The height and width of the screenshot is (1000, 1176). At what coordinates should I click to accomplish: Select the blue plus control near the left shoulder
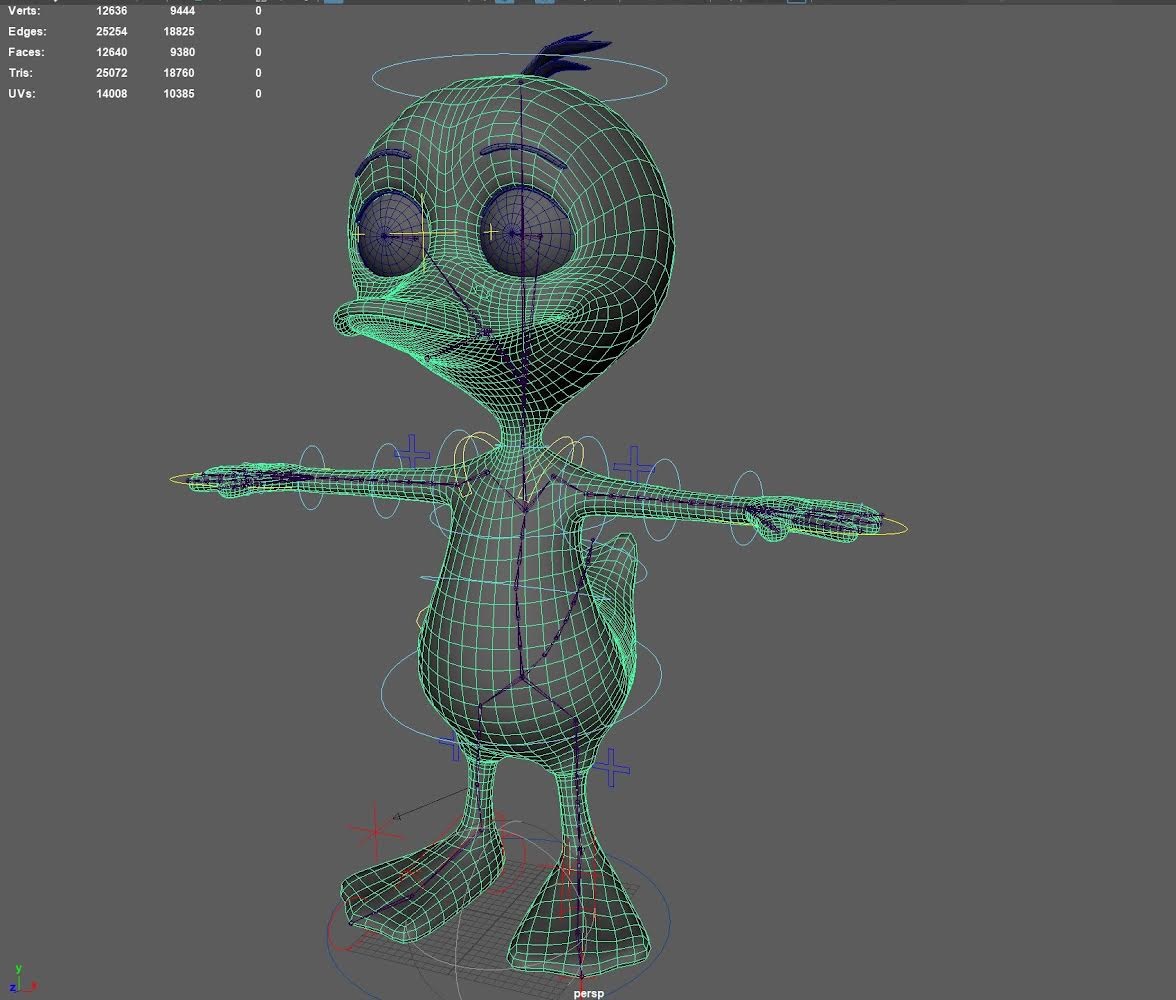(x=411, y=452)
